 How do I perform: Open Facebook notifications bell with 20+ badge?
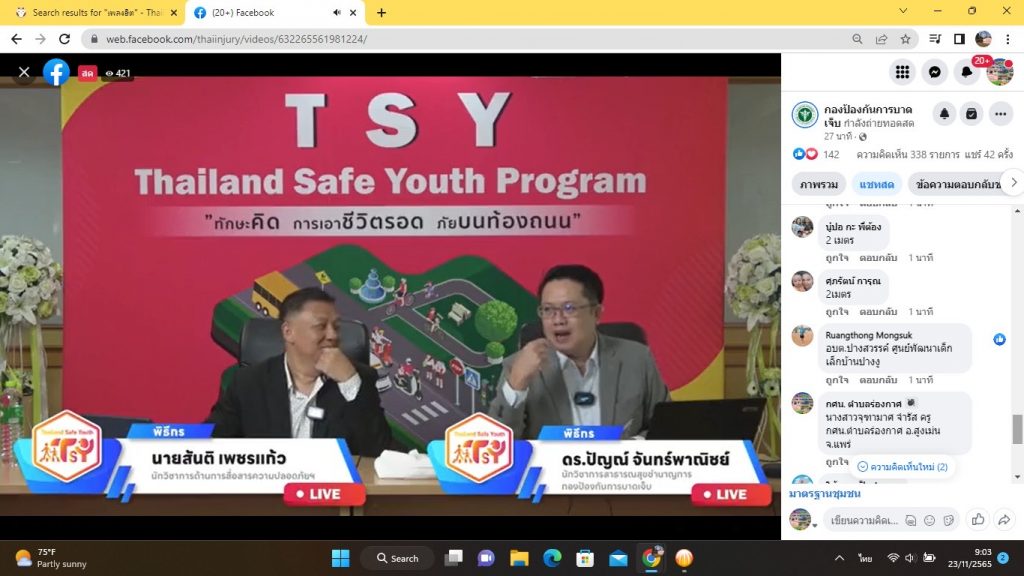[967, 72]
